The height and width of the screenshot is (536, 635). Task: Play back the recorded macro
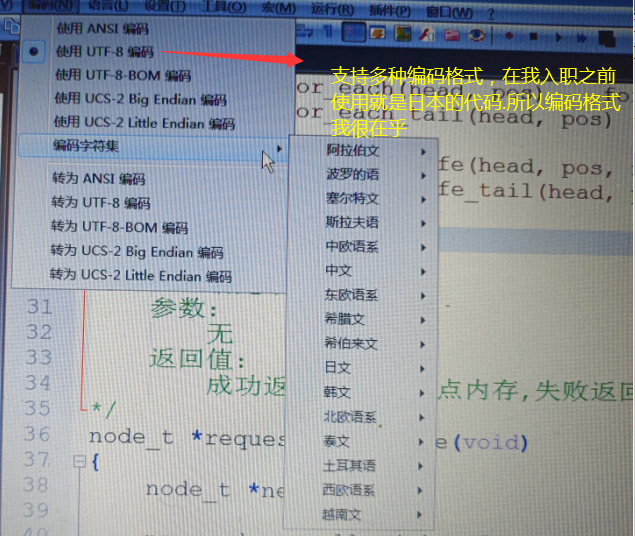coord(558,38)
